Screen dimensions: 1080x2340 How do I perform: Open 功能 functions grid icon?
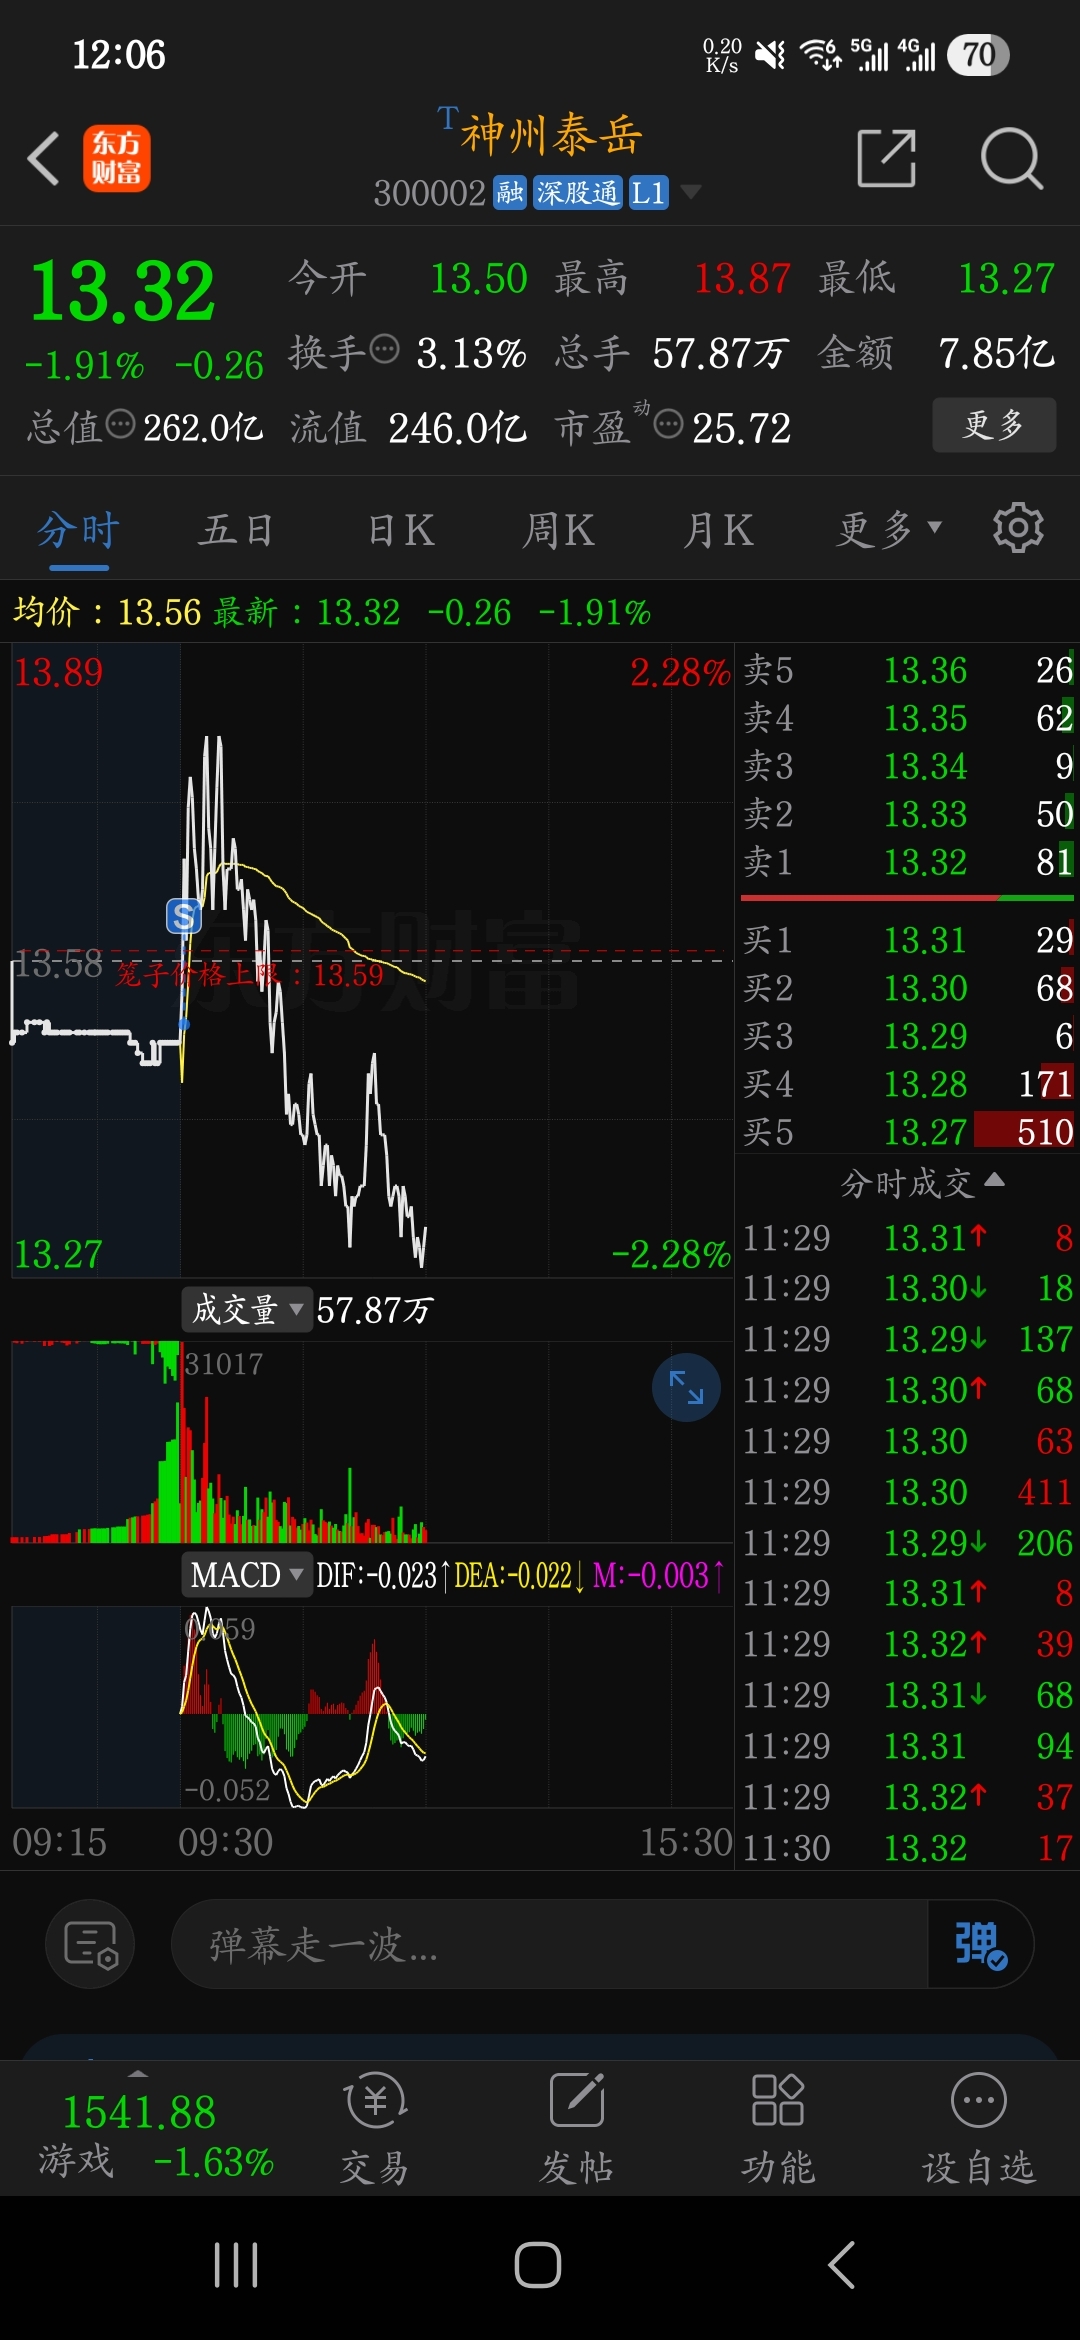(x=778, y=2128)
